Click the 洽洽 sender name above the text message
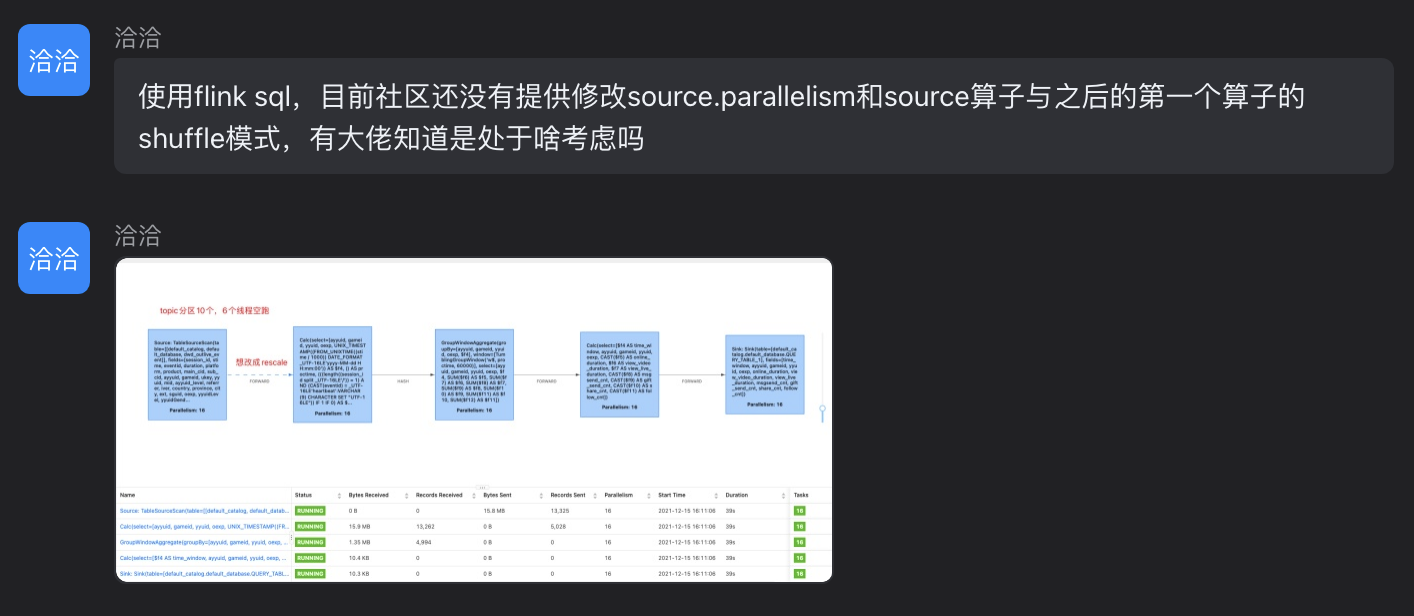 [x=138, y=38]
